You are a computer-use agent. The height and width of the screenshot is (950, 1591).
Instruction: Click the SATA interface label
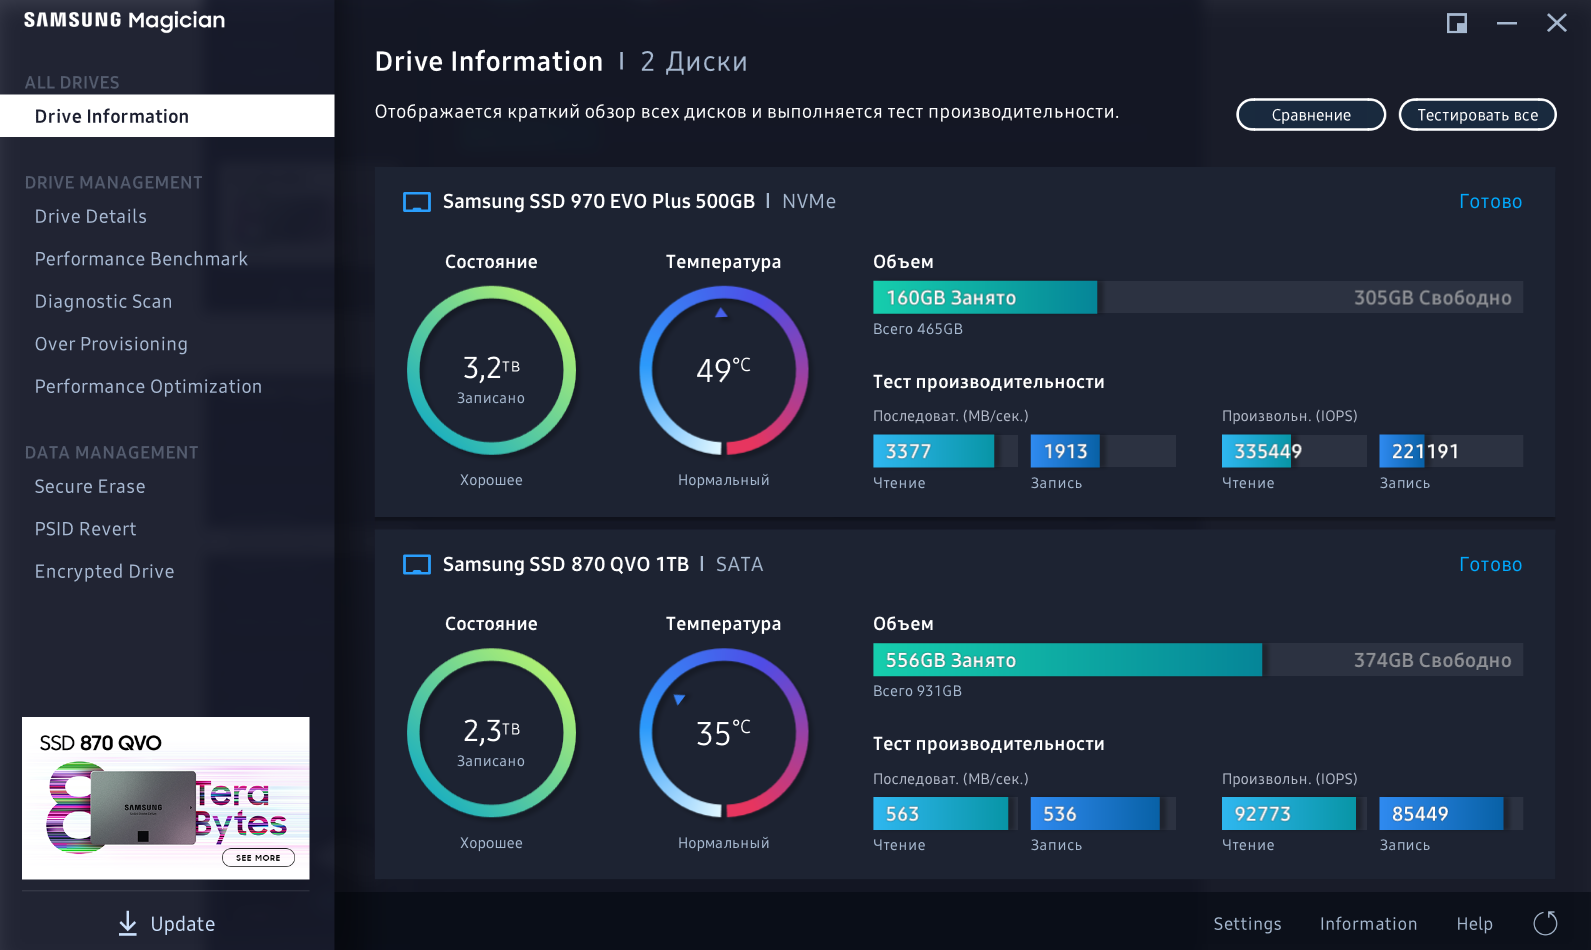[x=739, y=565]
